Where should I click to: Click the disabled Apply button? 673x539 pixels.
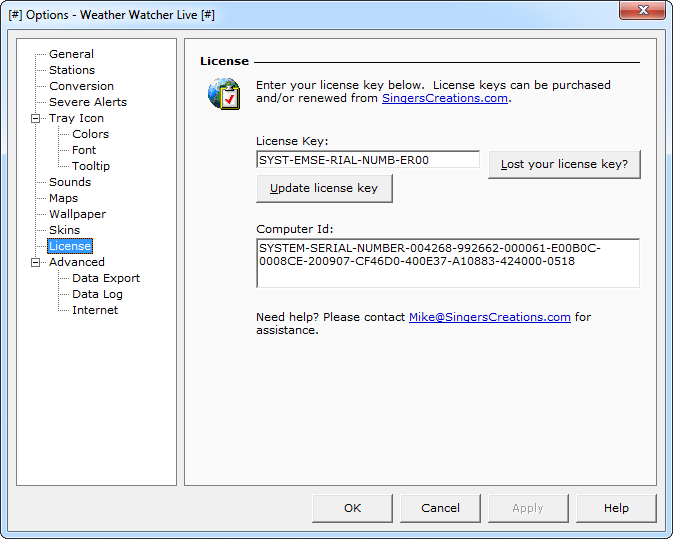coord(528,508)
